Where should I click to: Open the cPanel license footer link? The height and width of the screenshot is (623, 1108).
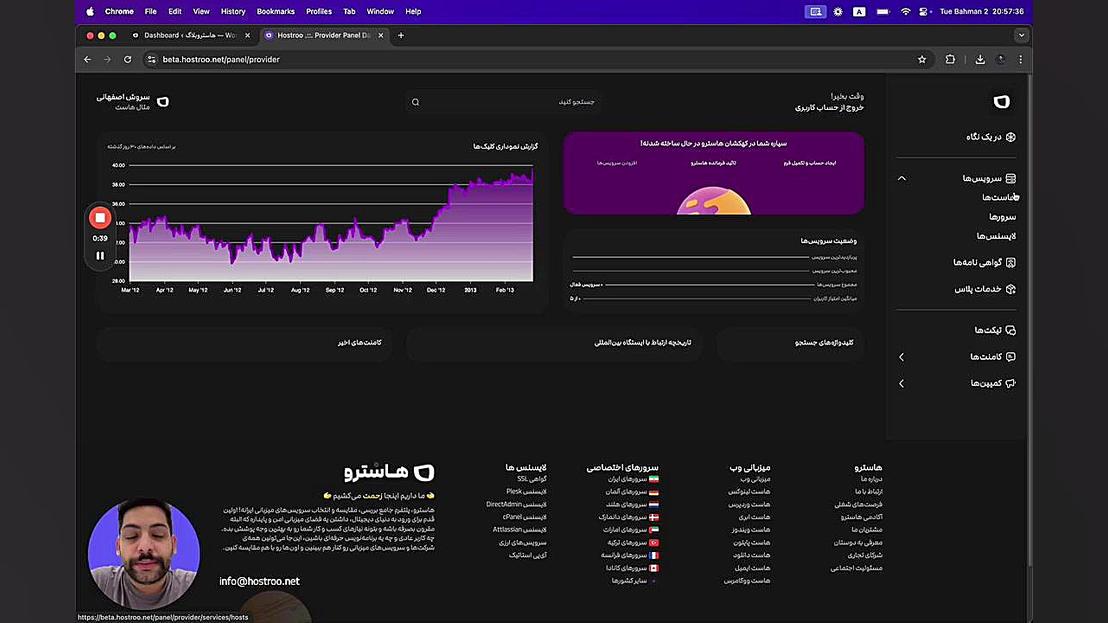pos(524,517)
